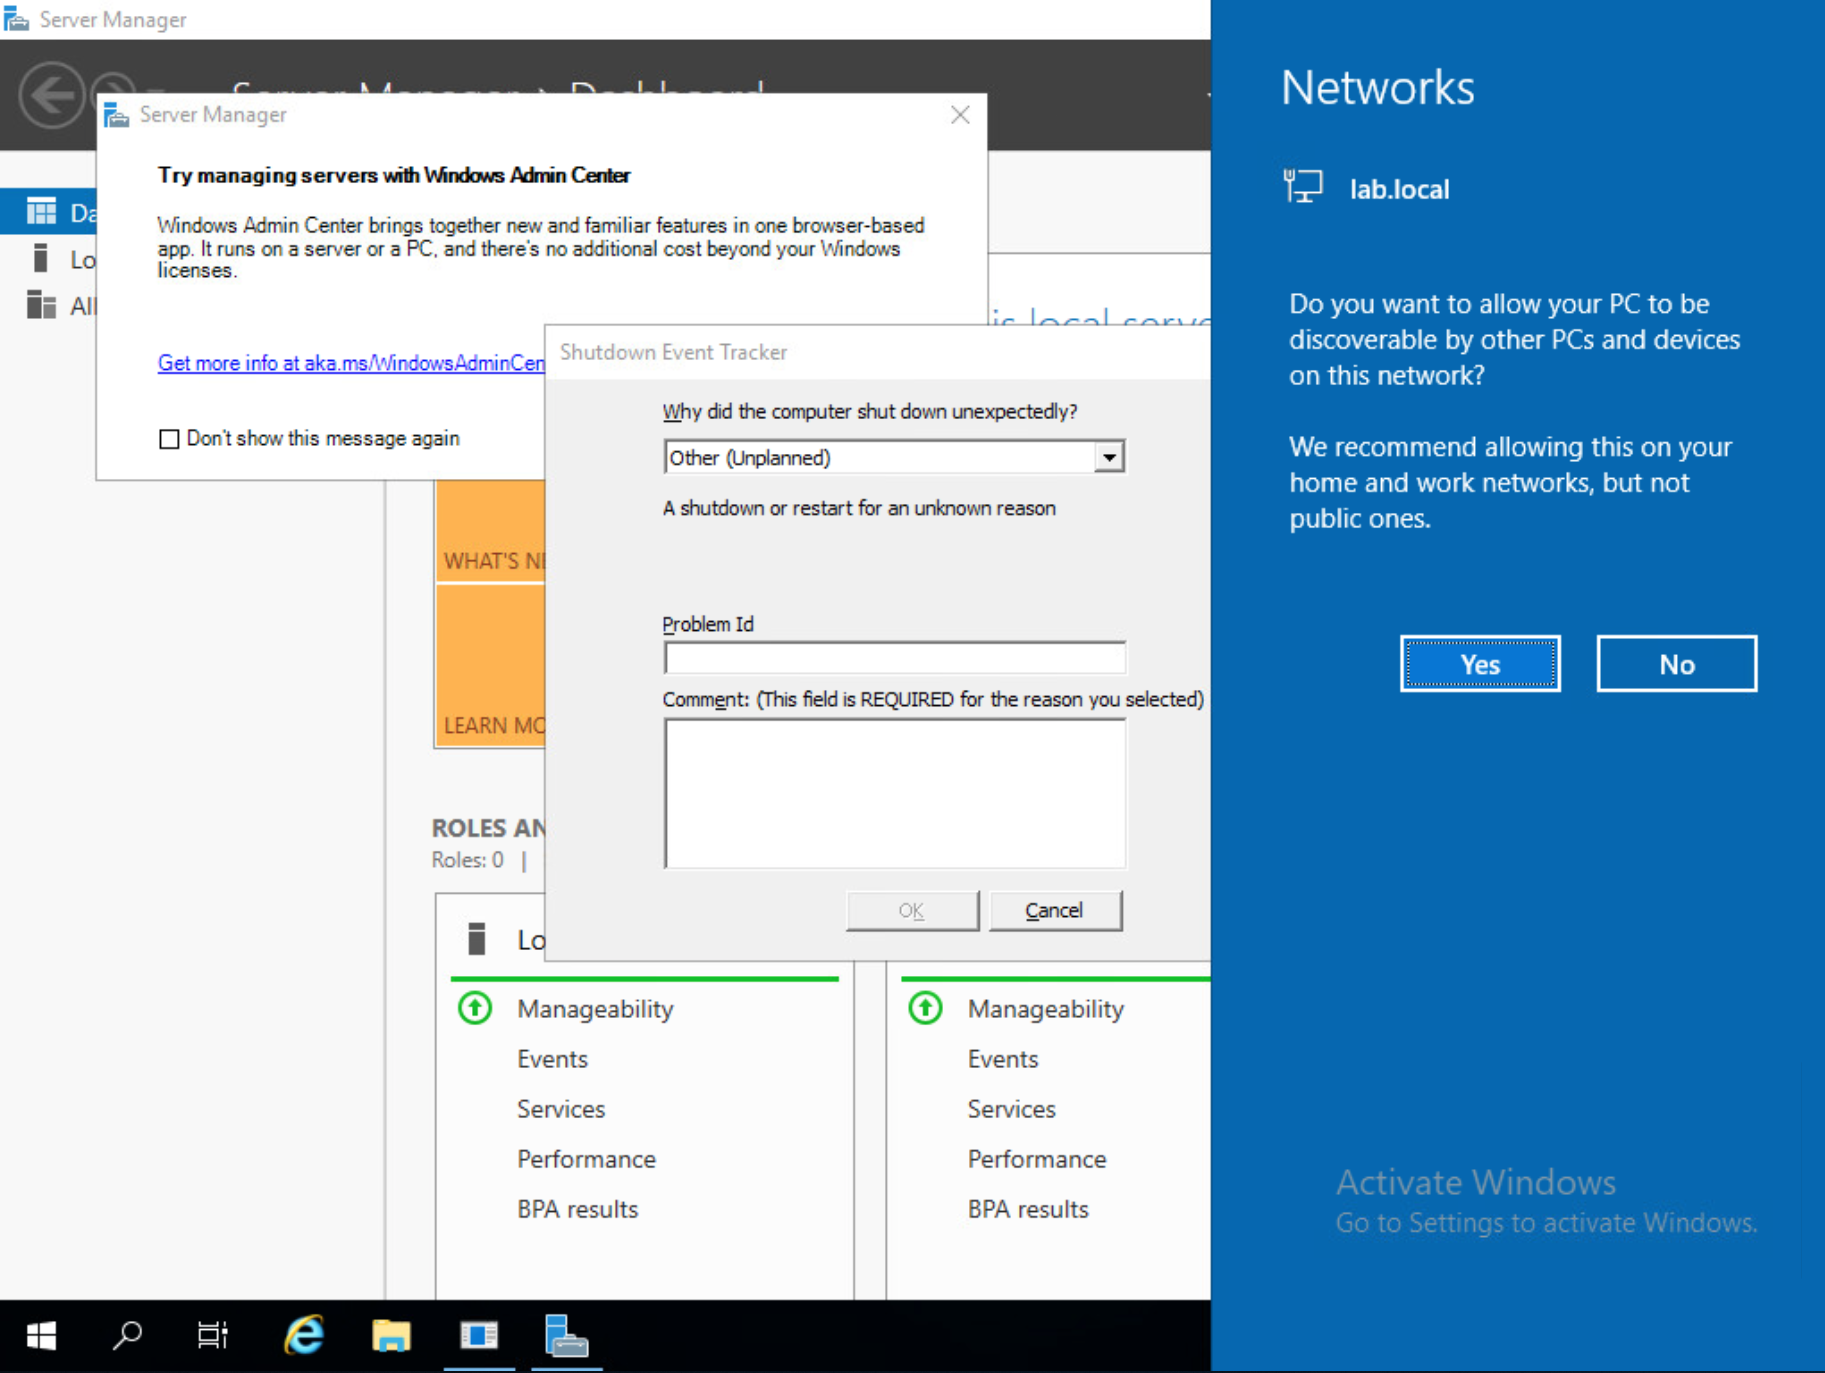1825x1373 pixels.
Task: Close the Windows Admin Center dialog
Action: [960, 115]
